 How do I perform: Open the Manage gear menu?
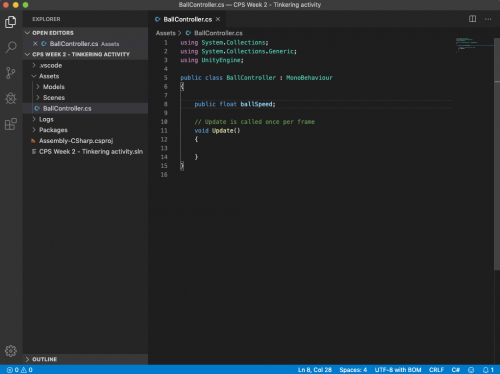11,351
